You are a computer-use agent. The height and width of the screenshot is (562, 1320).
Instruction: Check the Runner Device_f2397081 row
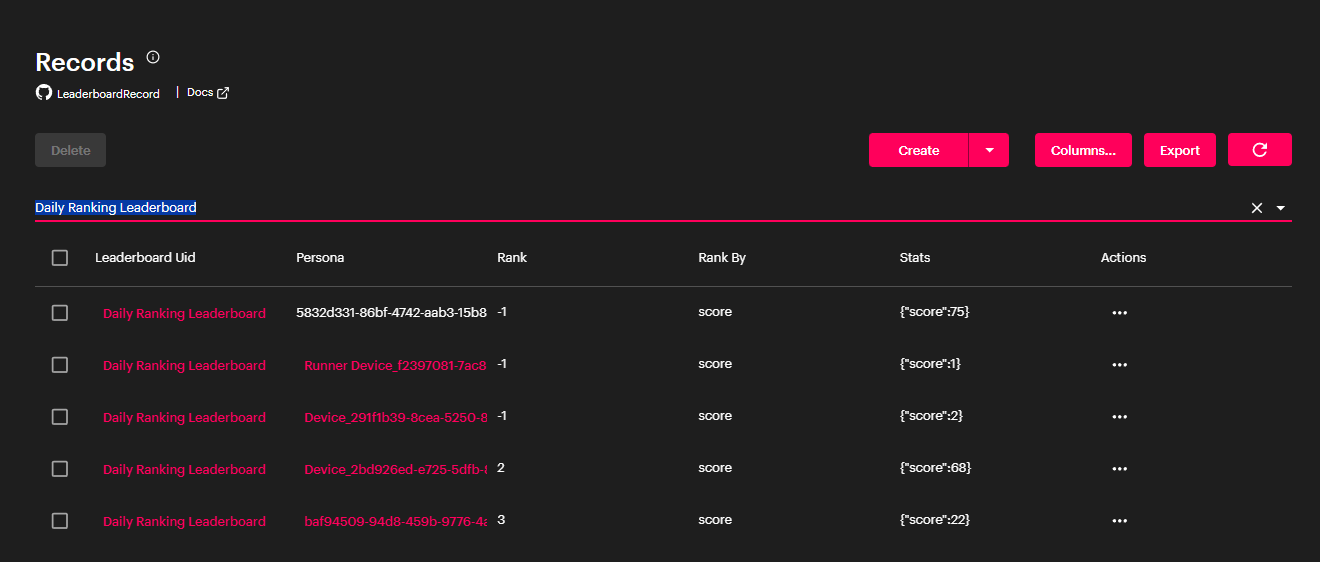click(x=60, y=365)
